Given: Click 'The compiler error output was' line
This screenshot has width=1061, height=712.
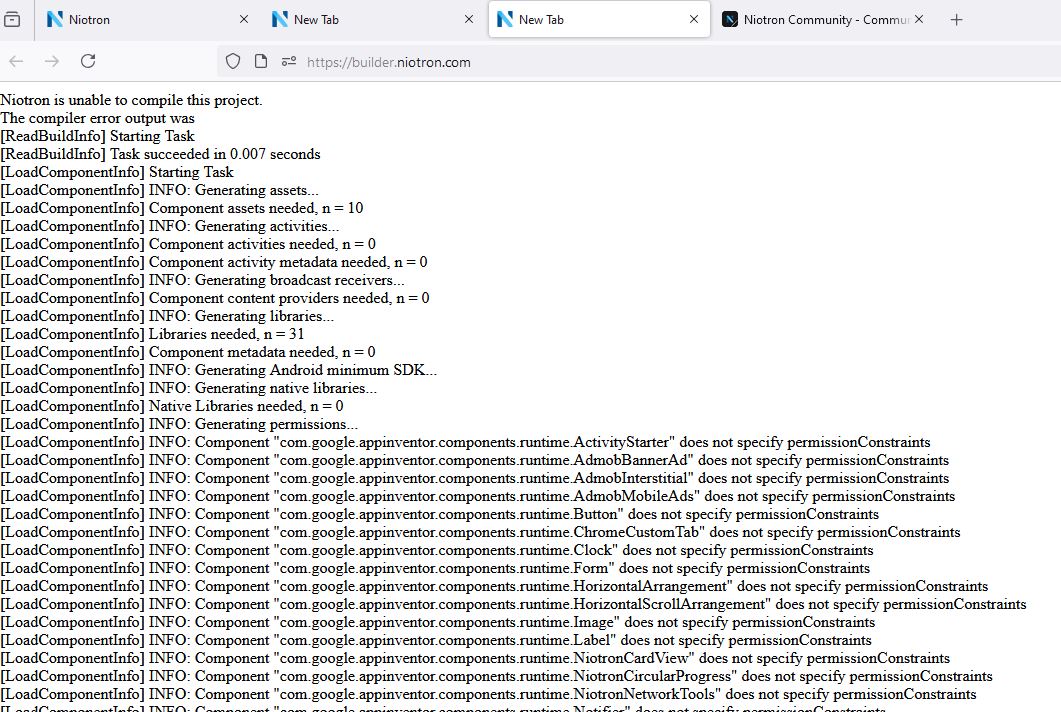Looking at the screenshot, I should [97, 118].
